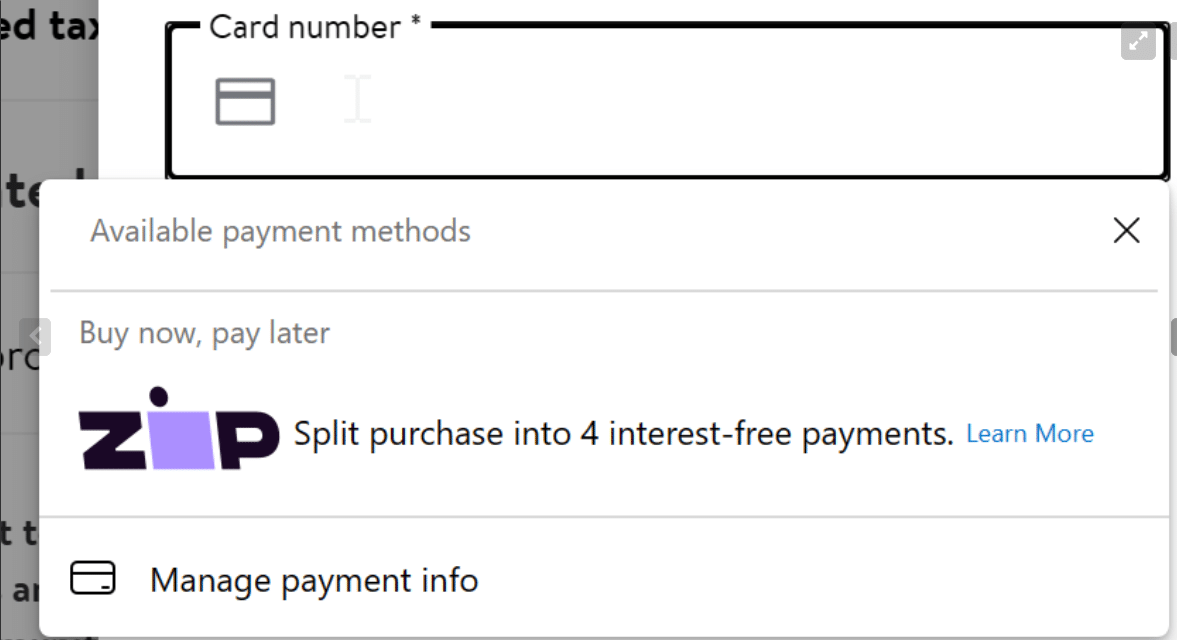1177x640 pixels.
Task: Focus the Card number input field
Action: point(667,101)
